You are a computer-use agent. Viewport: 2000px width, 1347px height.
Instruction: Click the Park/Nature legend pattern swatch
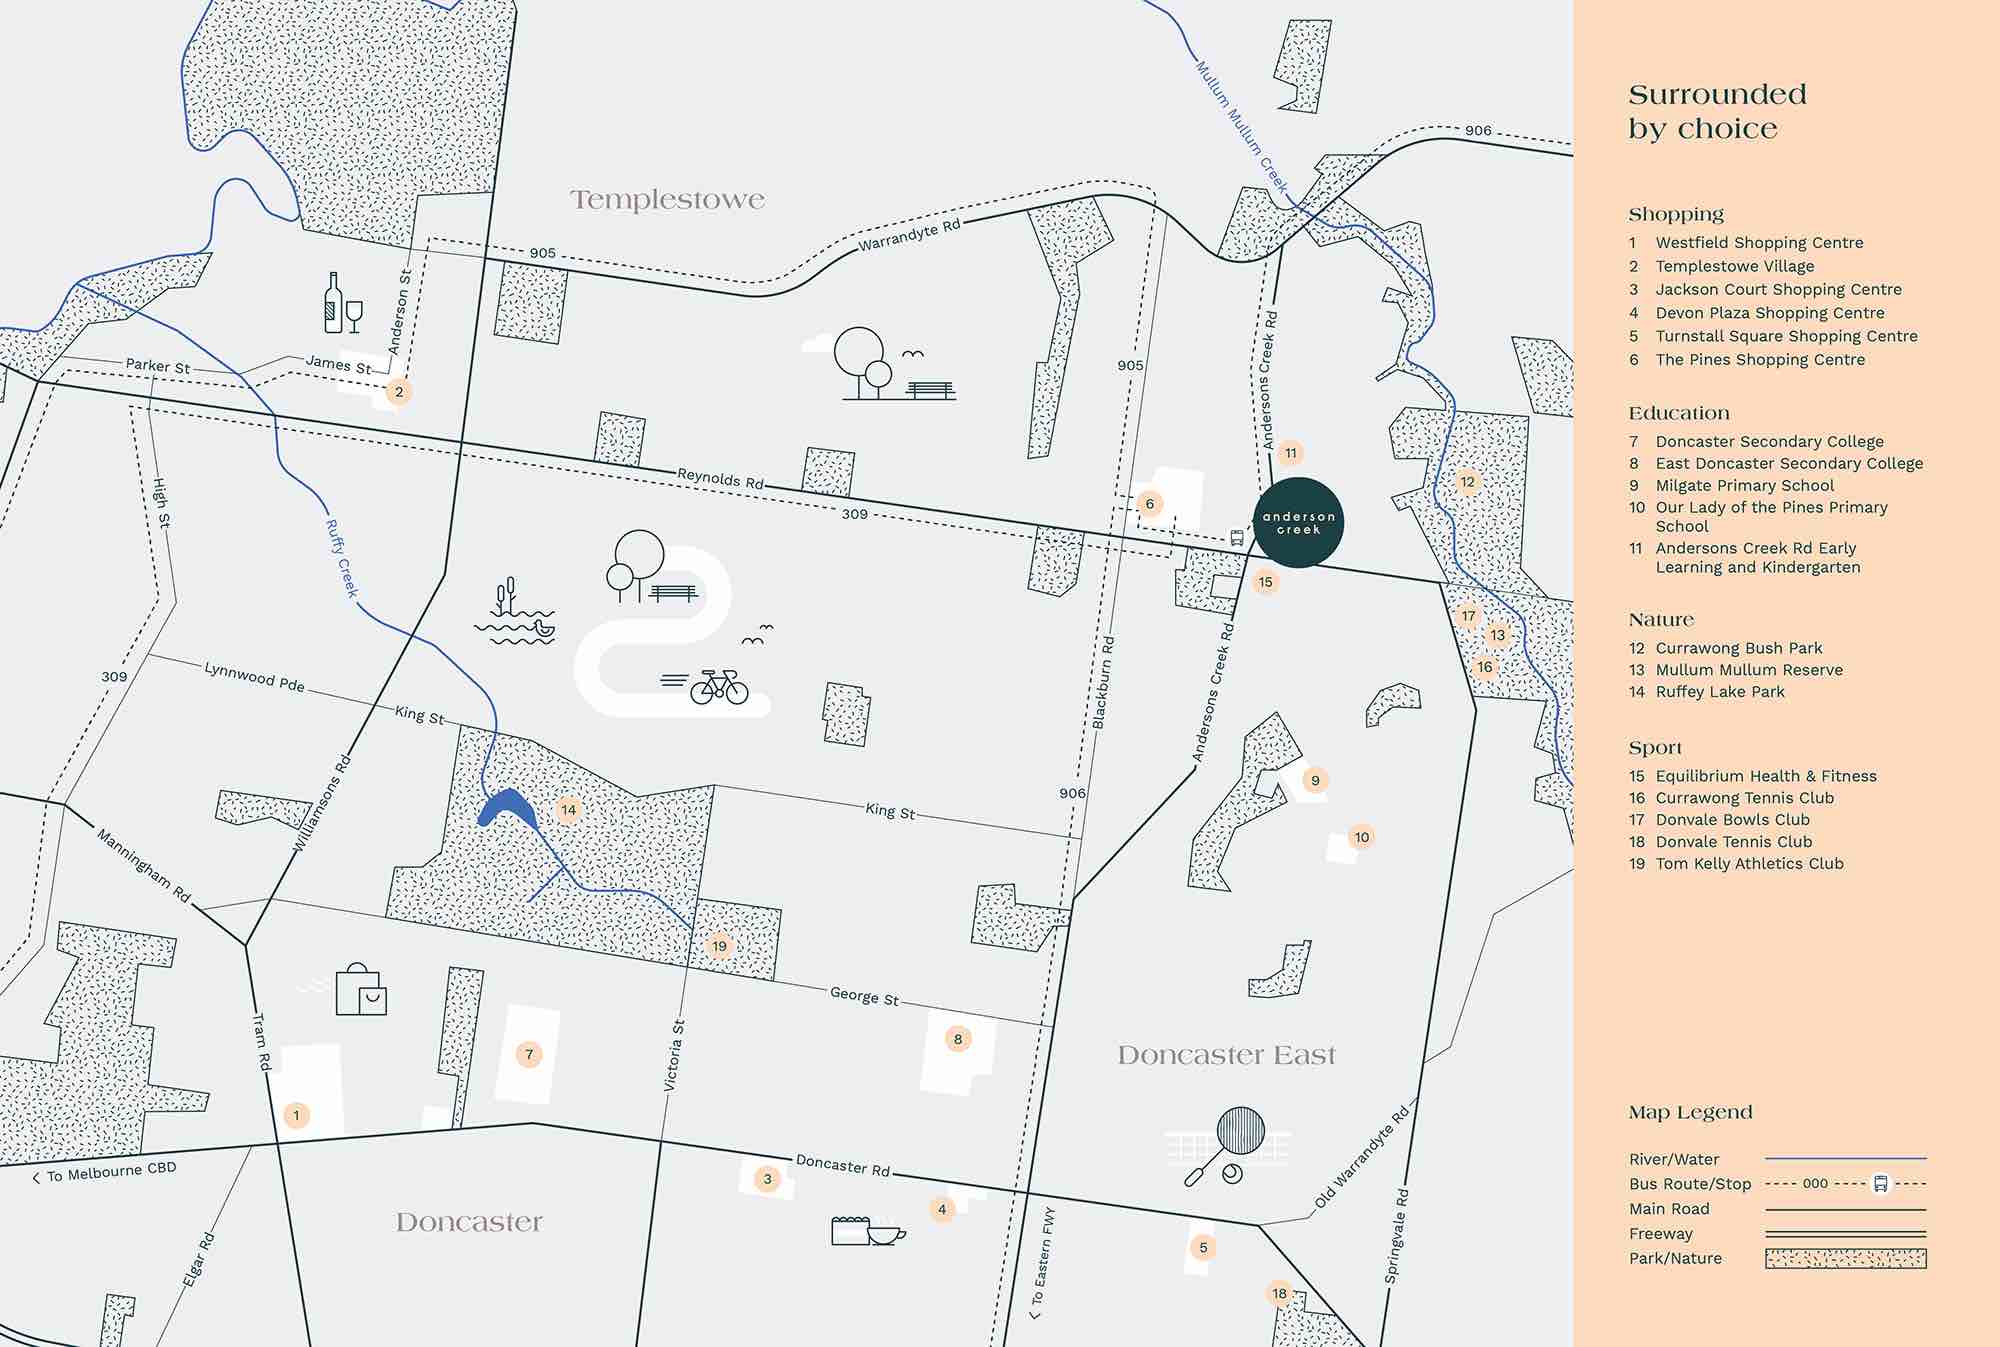click(1845, 1259)
